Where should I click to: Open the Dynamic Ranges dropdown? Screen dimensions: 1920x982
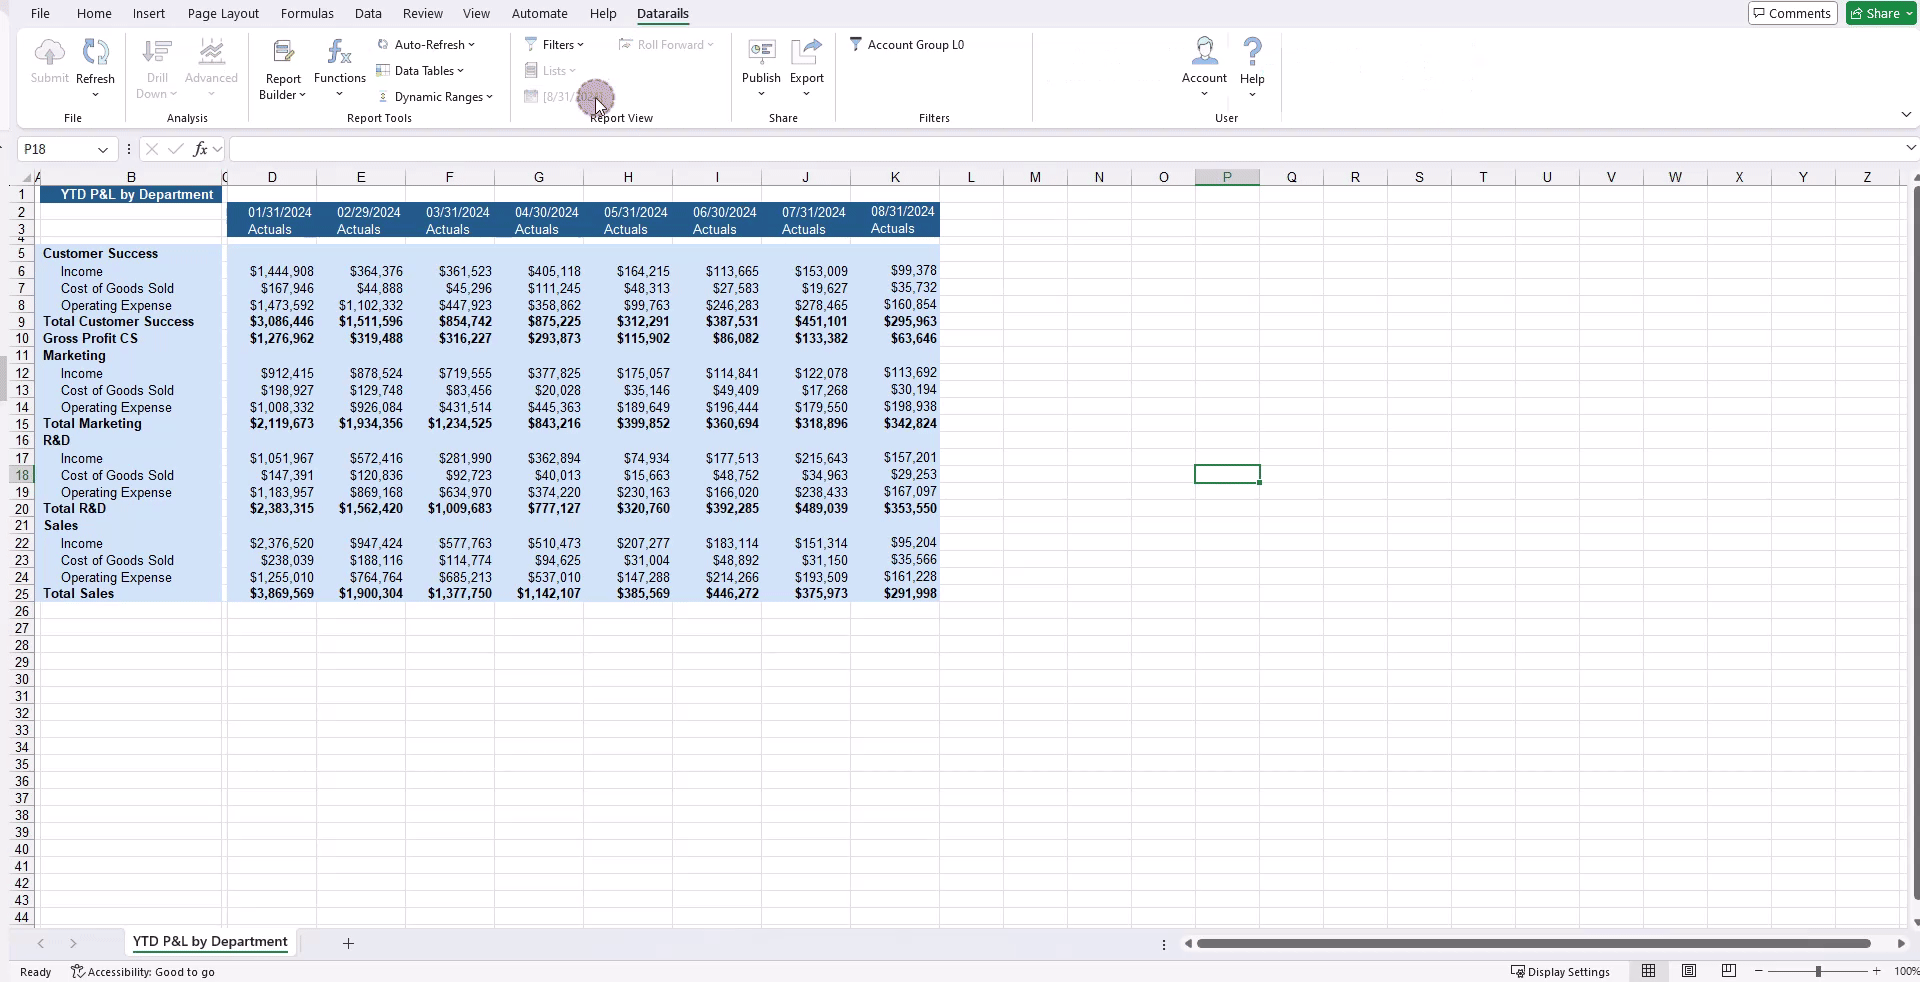[435, 97]
